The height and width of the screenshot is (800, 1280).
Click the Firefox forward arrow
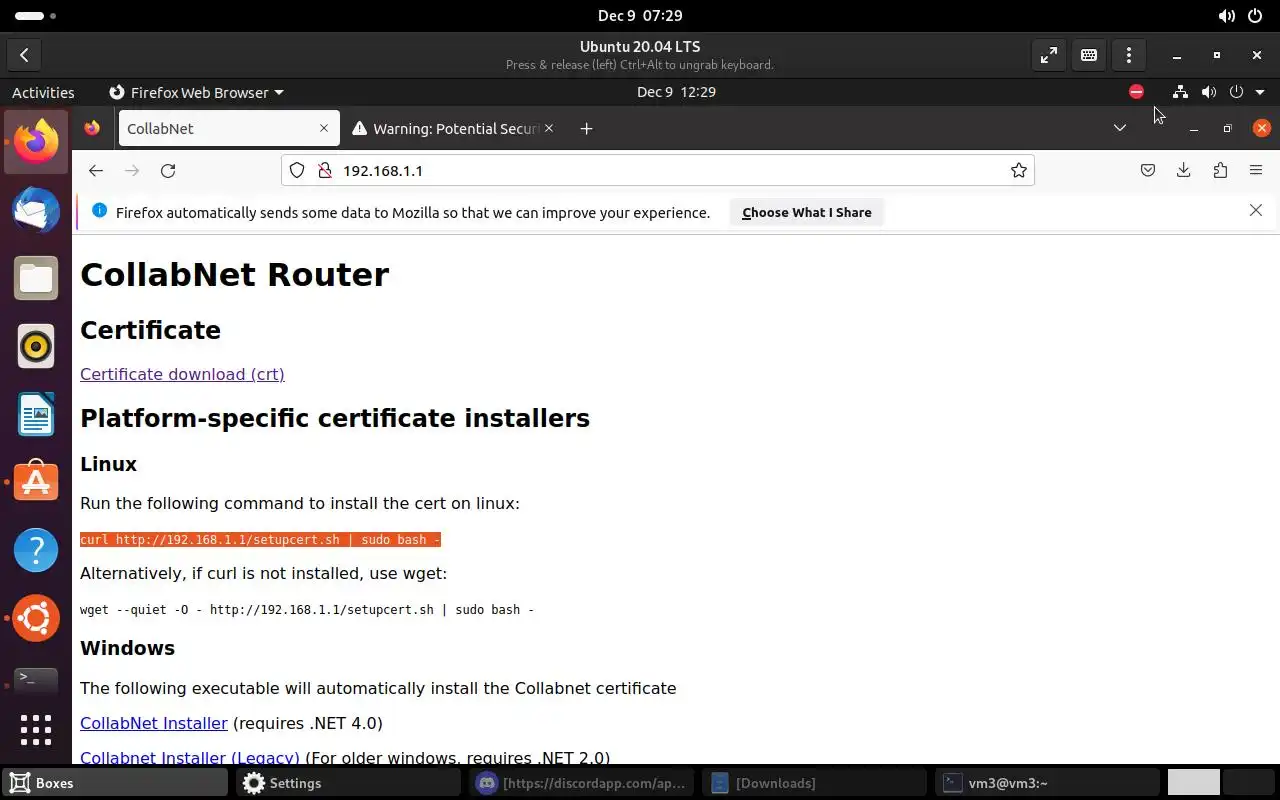tap(132, 170)
